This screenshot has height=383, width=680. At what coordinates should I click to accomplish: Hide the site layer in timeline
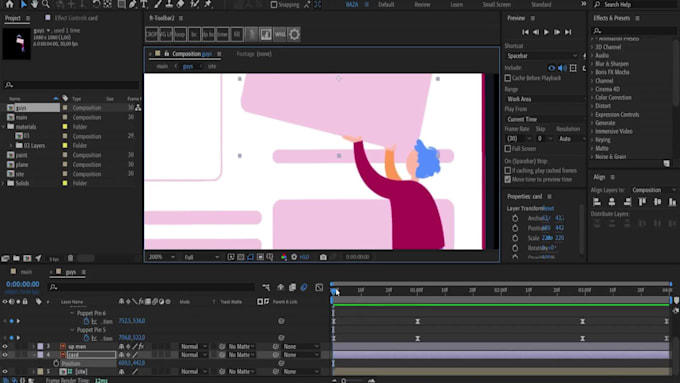[5, 371]
